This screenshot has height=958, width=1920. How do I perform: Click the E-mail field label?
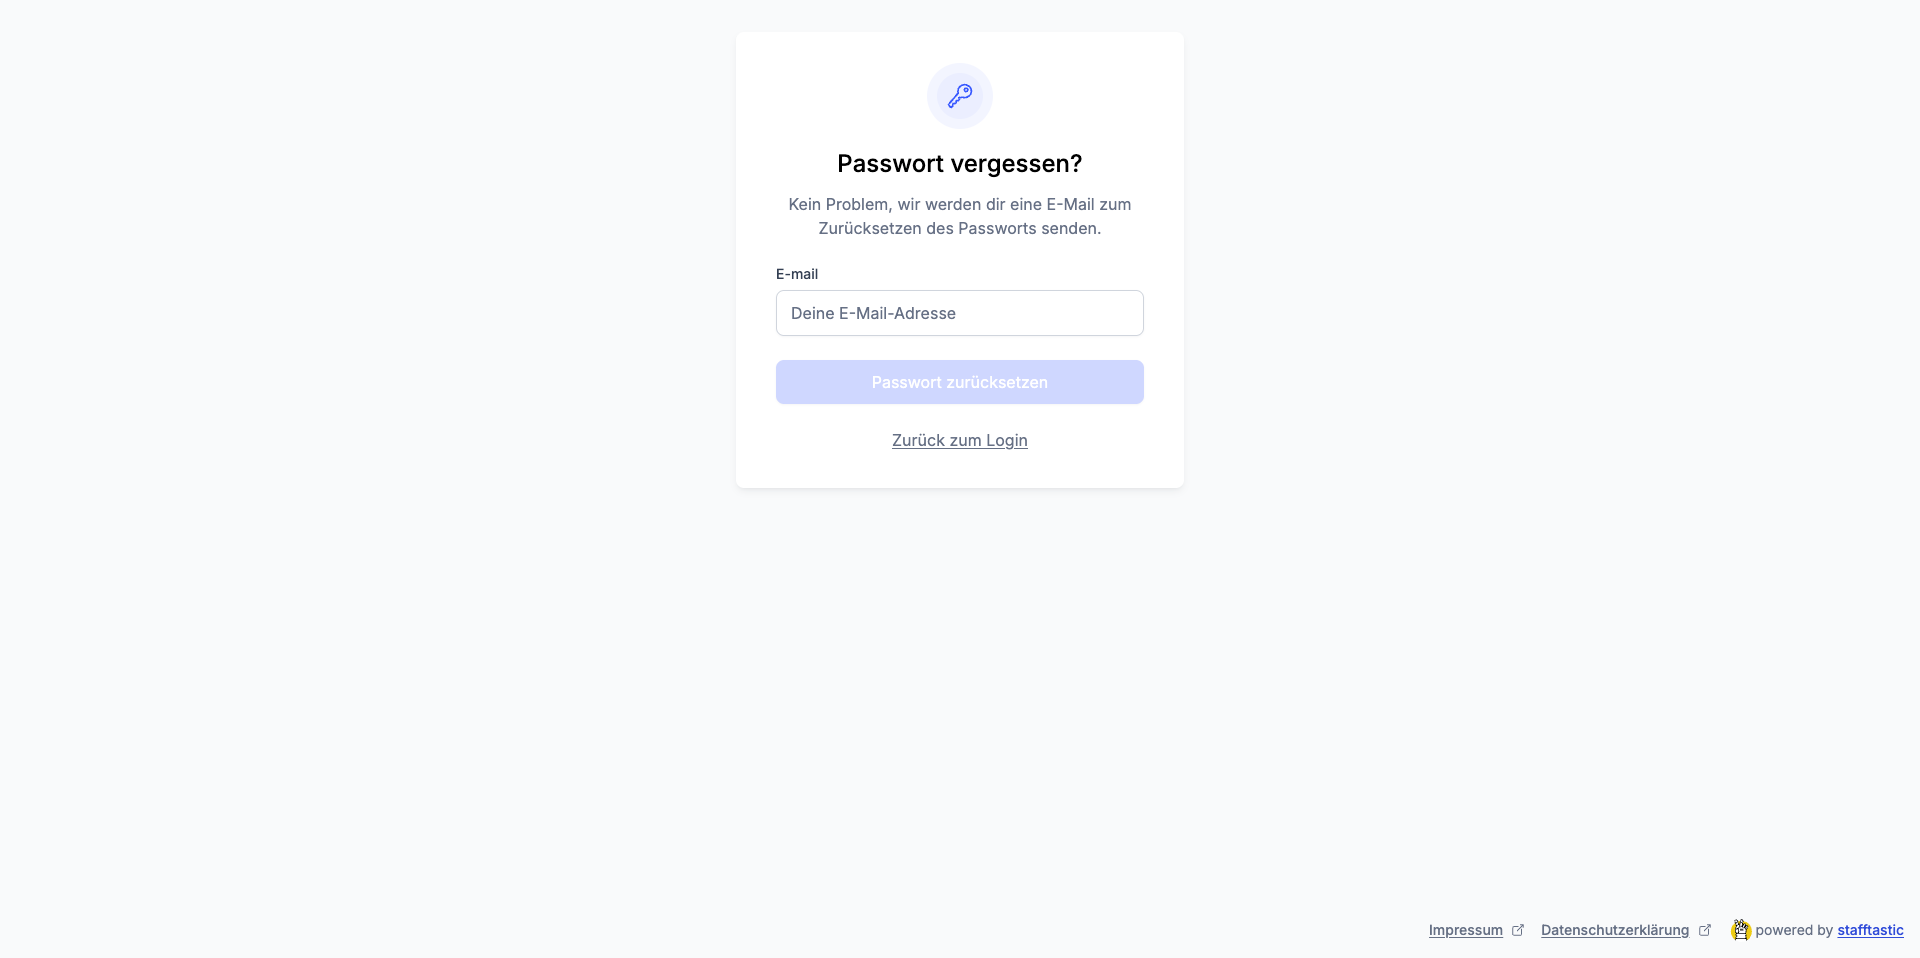click(797, 274)
